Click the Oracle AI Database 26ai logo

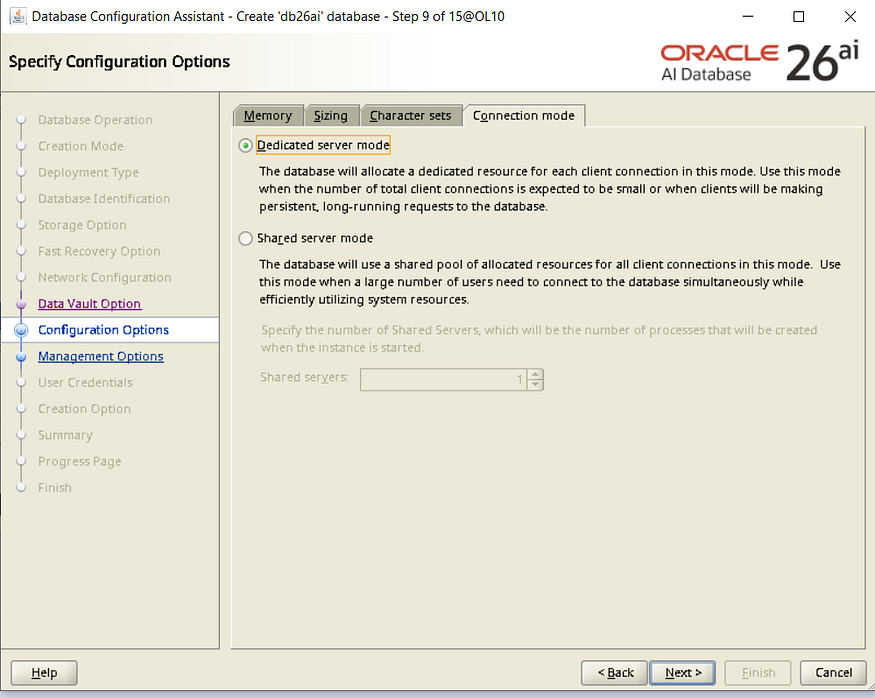759,62
